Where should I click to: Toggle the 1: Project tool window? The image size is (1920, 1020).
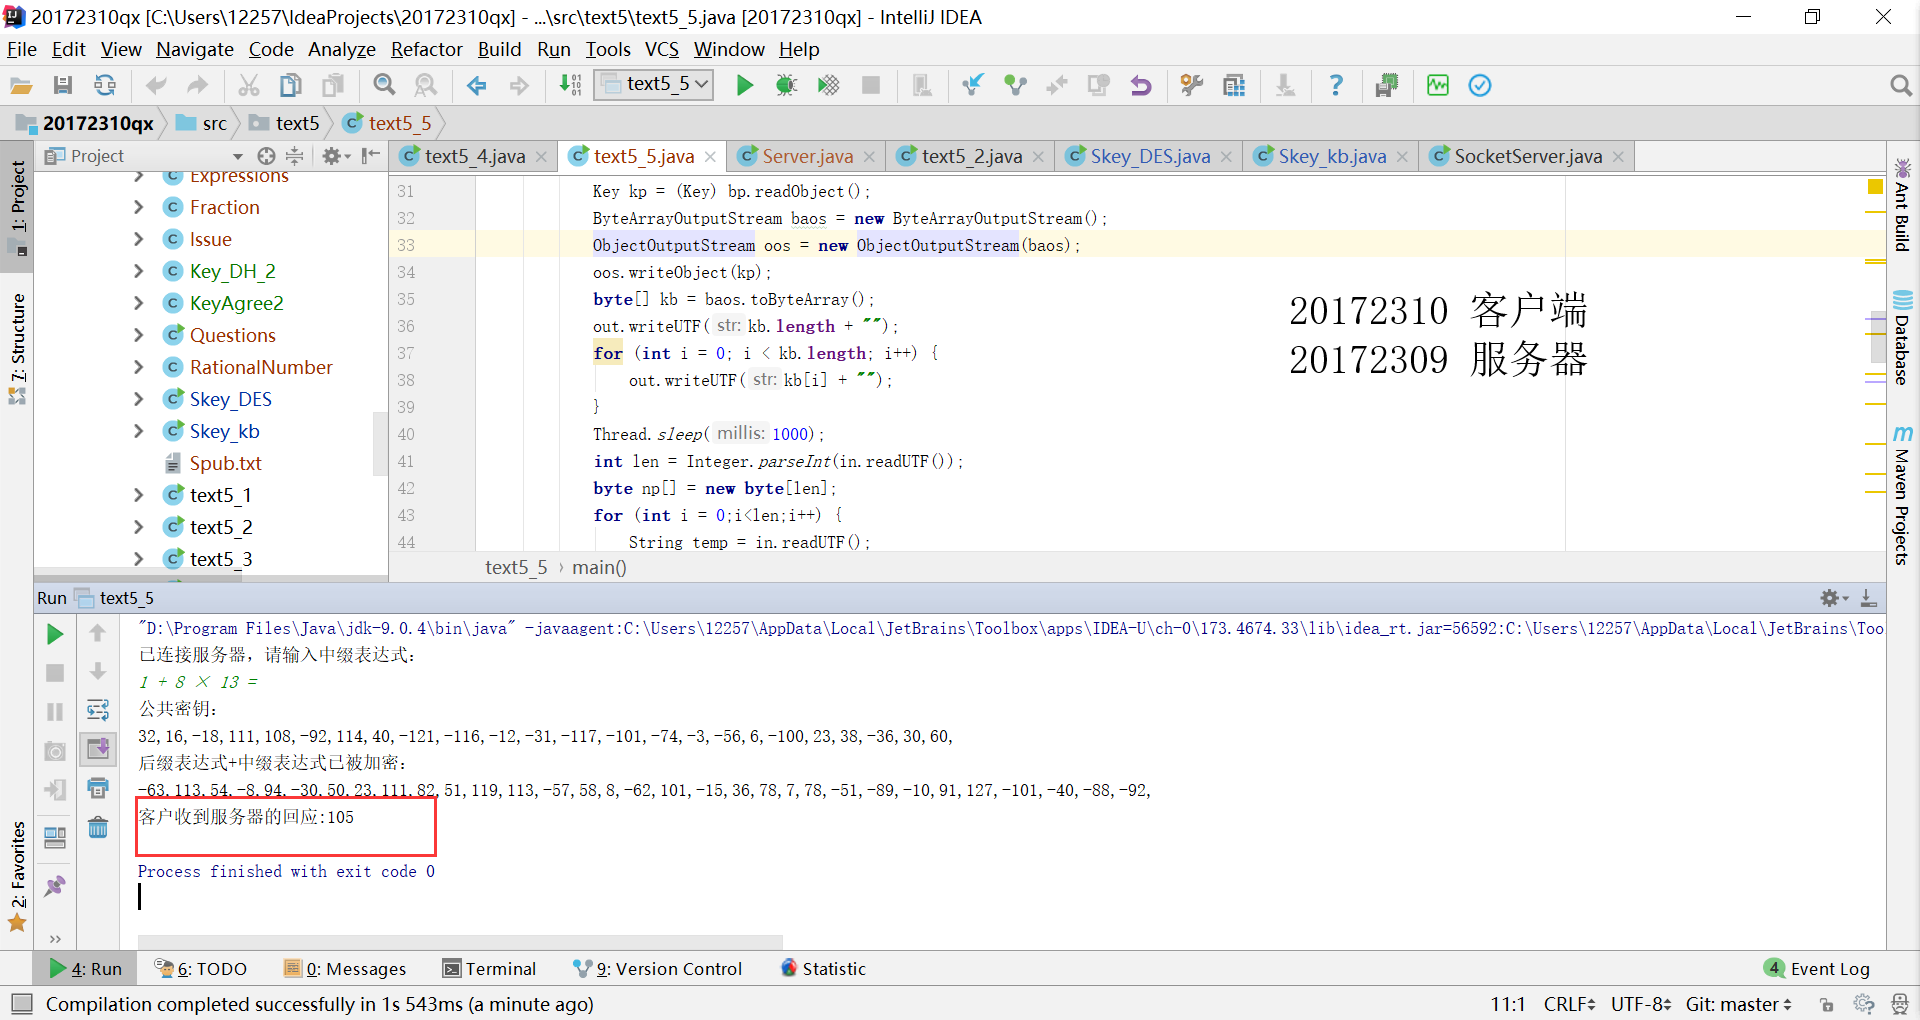pos(17,208)
